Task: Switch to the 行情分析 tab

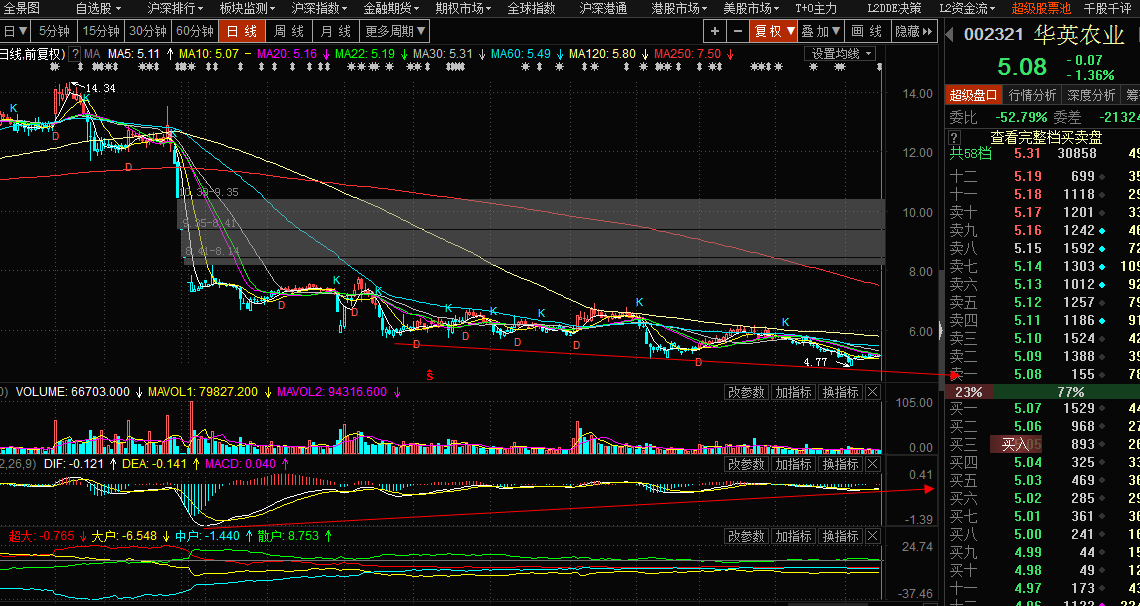Action: pos(1032,95)
